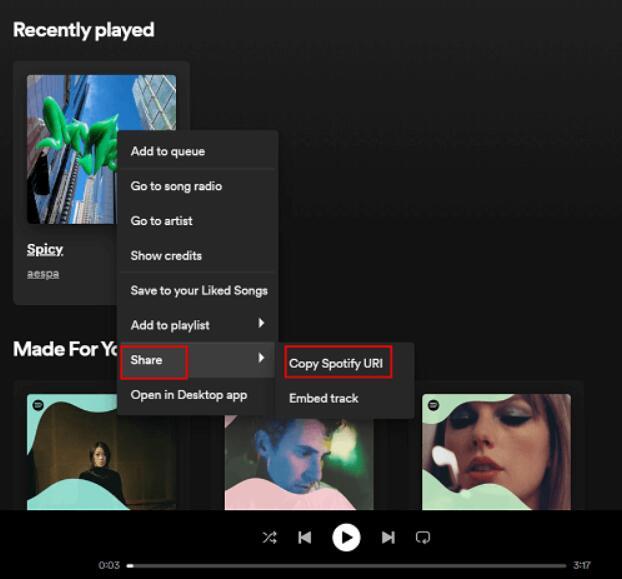Click the 3:17 track duration label
This screenshot has width=622, height=579.
pos(582,565)
